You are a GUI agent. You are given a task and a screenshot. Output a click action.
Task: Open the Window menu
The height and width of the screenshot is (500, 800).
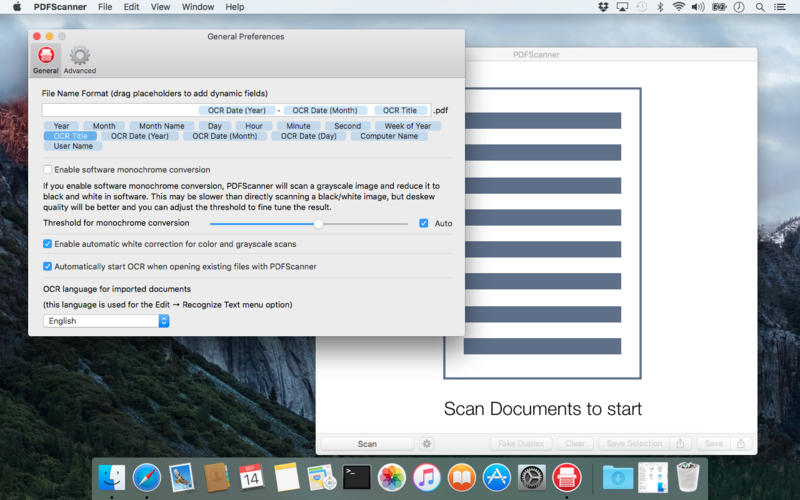[x=198, y=7]
